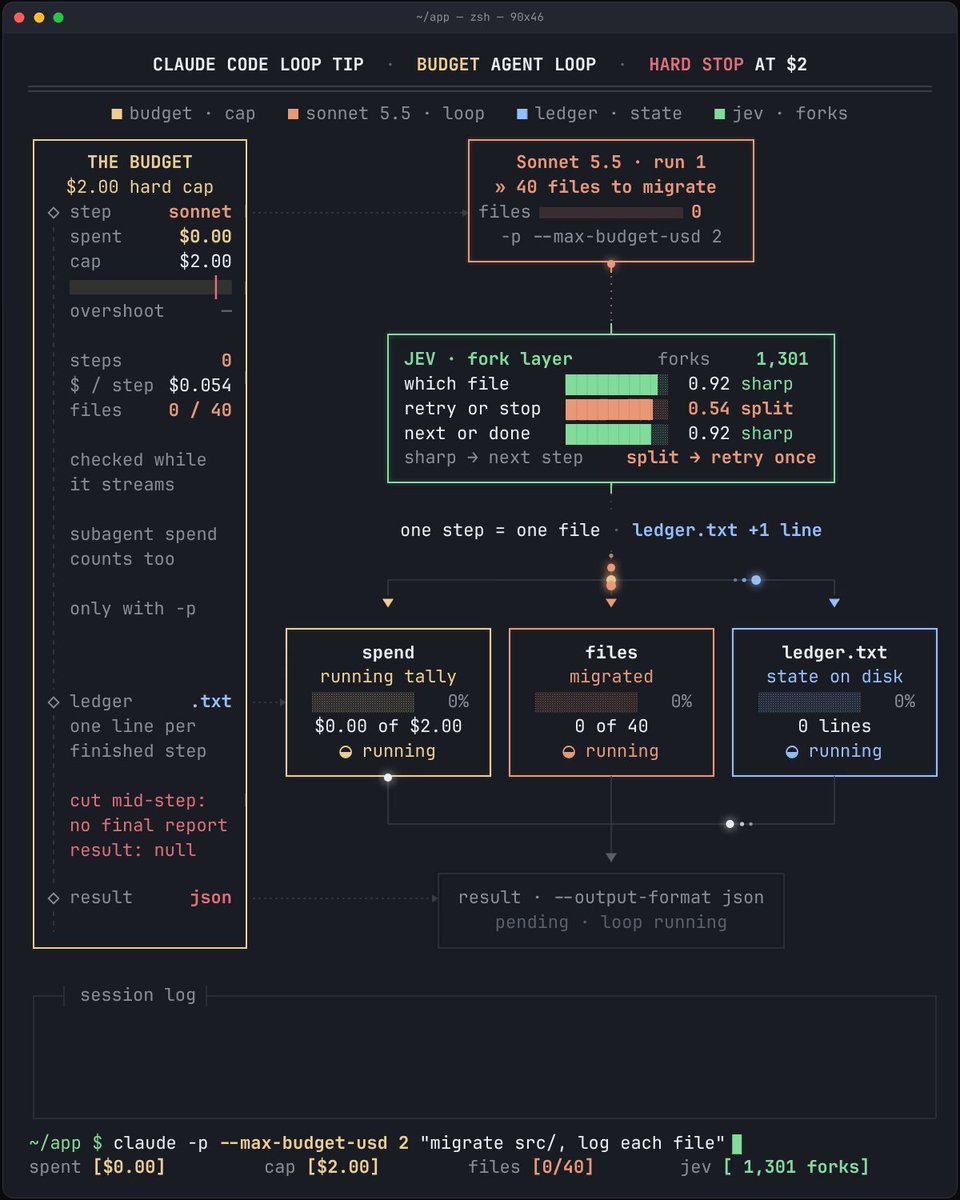The width and height of the screenshot is (960, 1200).
Task: Click the "BUDGET AGENT LOOP" header text
Action: [x=506, y=65]
